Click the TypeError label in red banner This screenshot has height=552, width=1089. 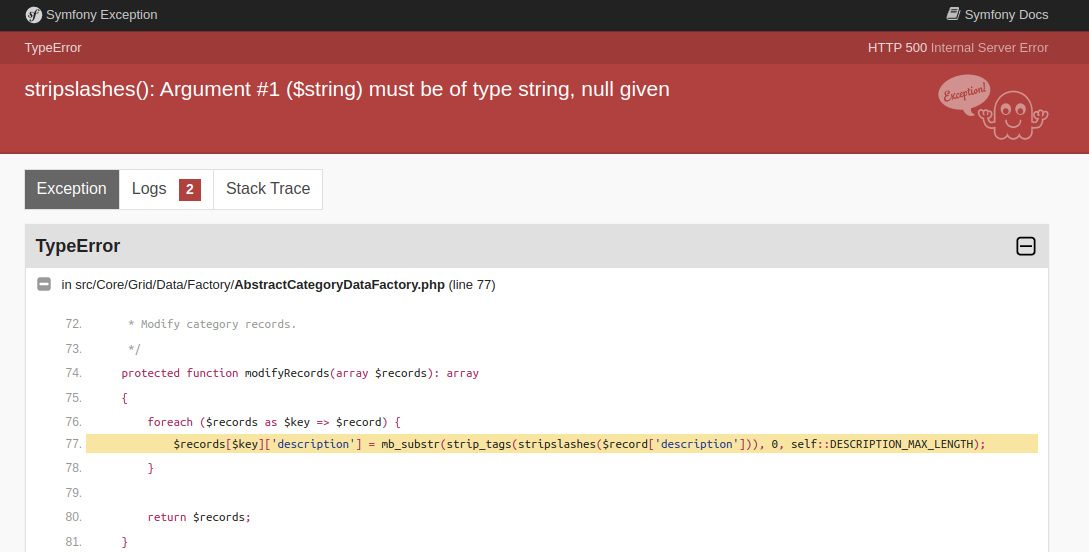pos(53,48)
